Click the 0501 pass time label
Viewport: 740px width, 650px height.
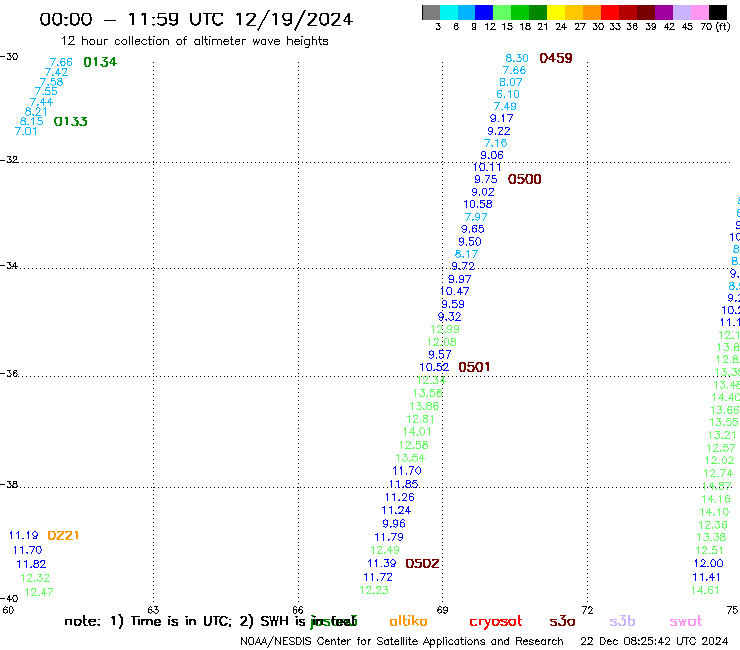(474, 367)
